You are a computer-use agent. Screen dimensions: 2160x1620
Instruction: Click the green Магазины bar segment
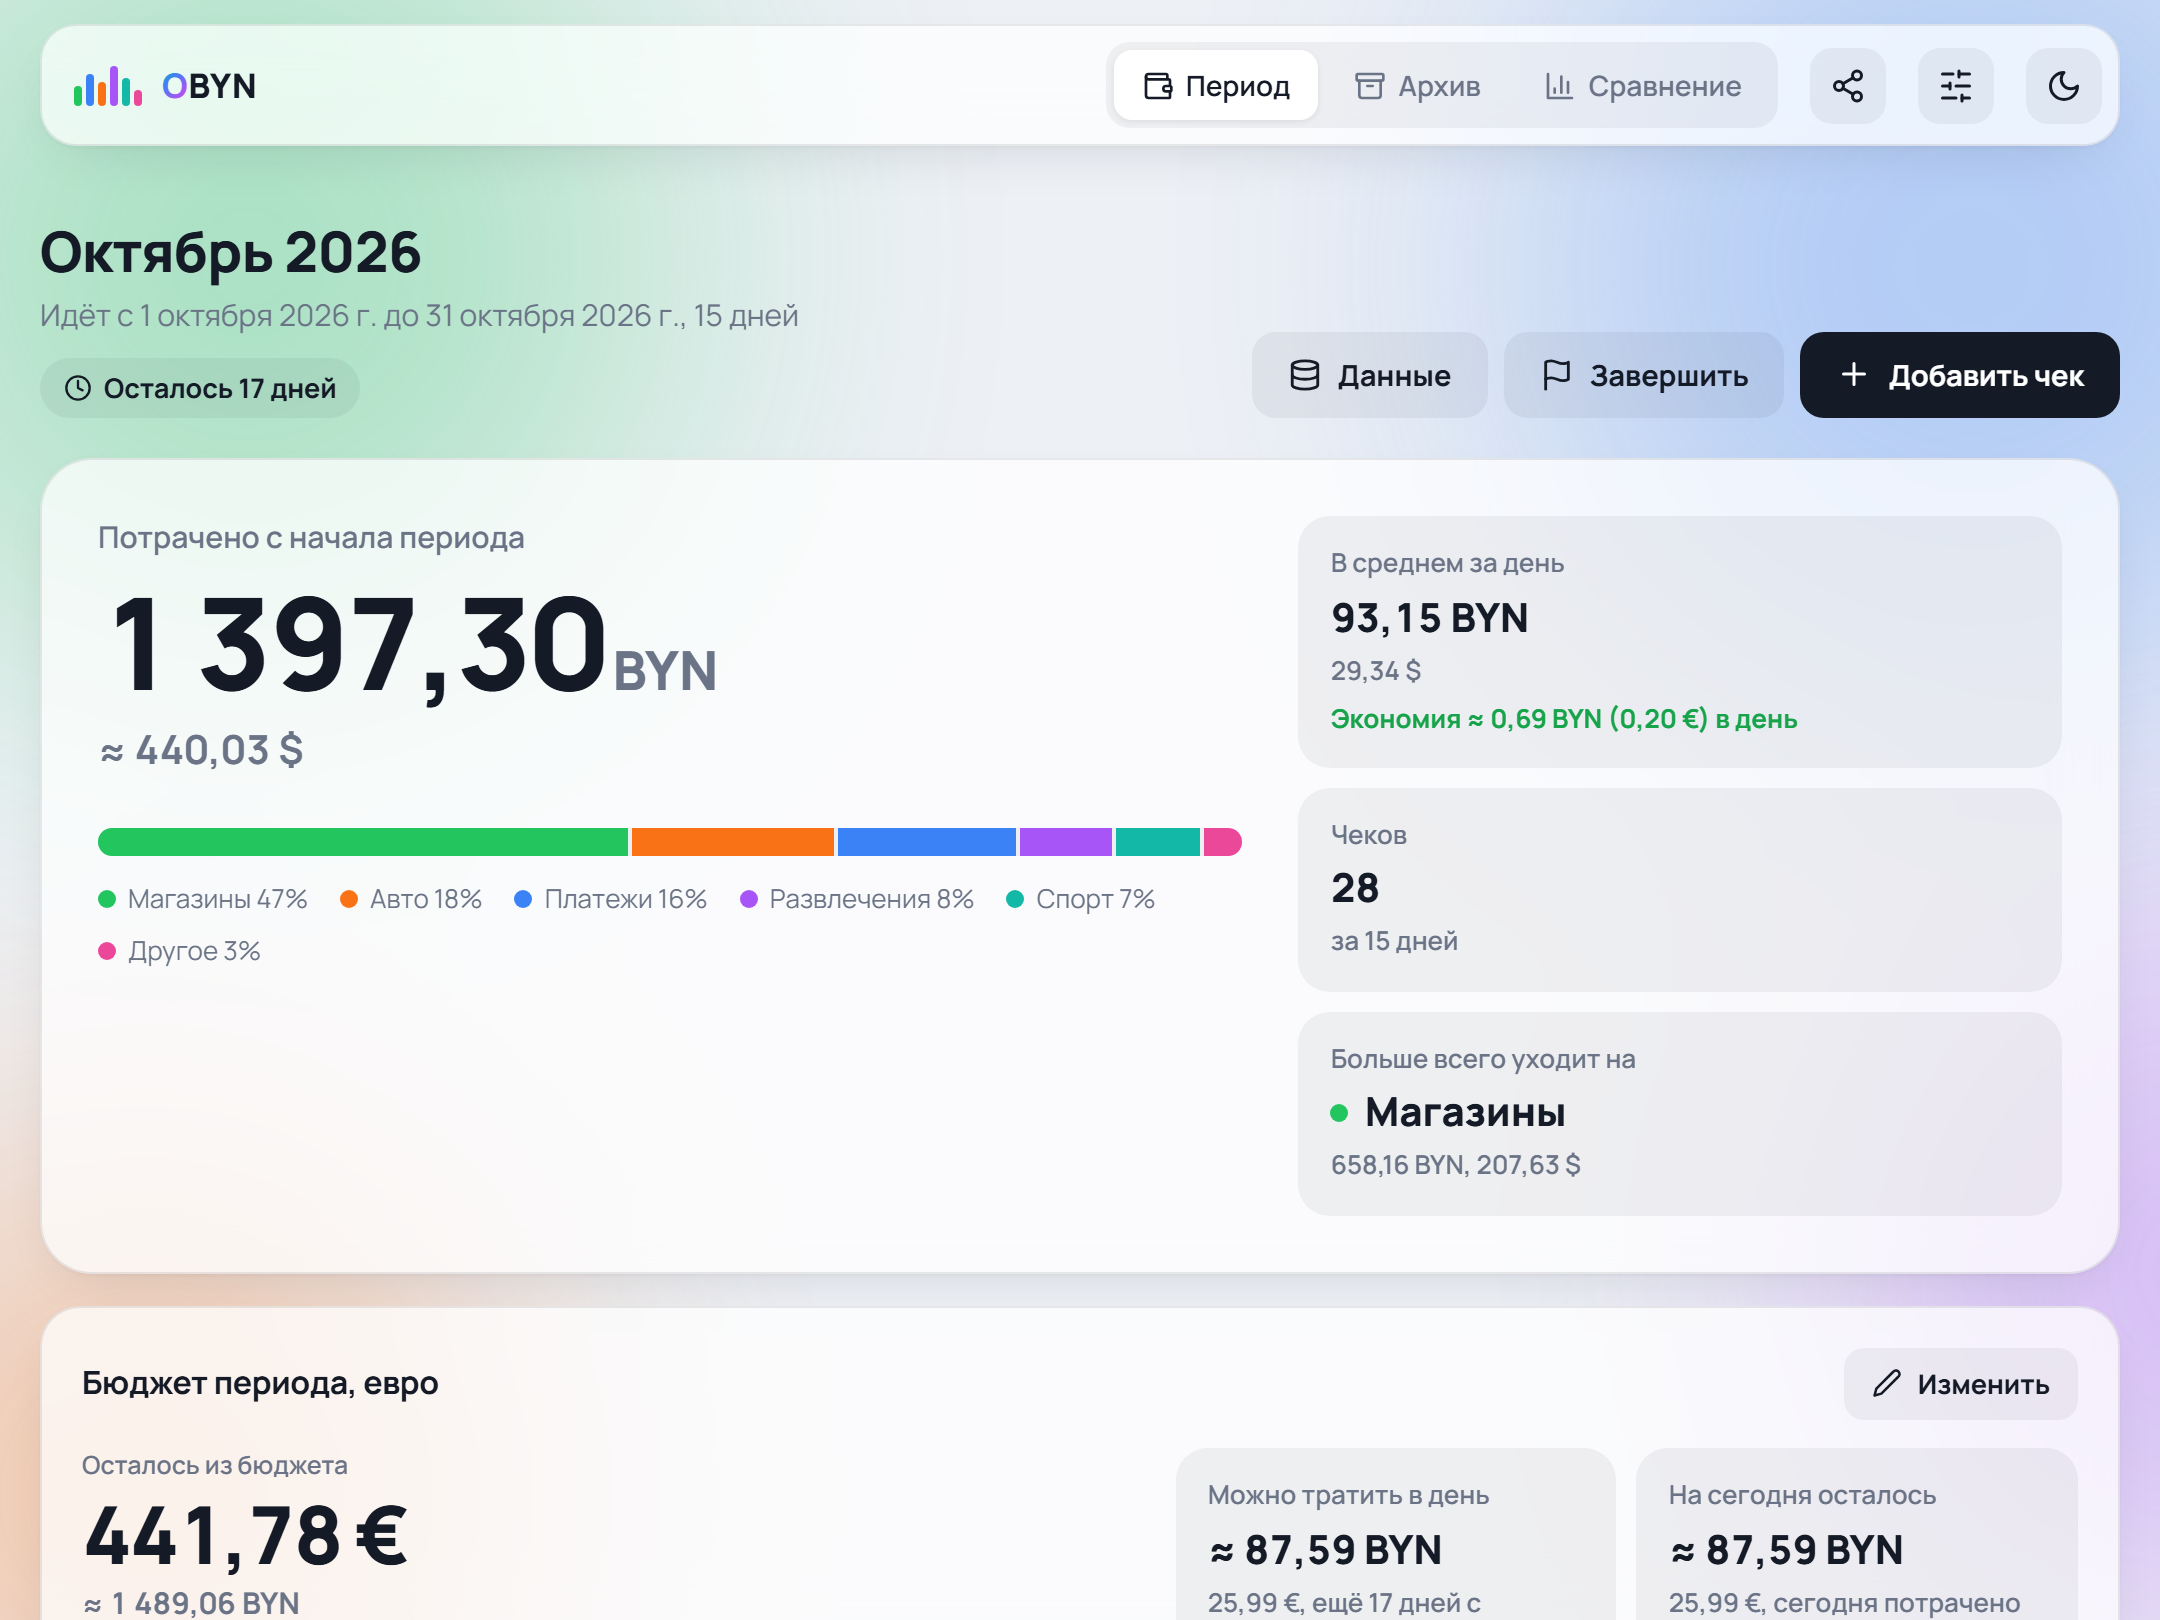[363, 842]
